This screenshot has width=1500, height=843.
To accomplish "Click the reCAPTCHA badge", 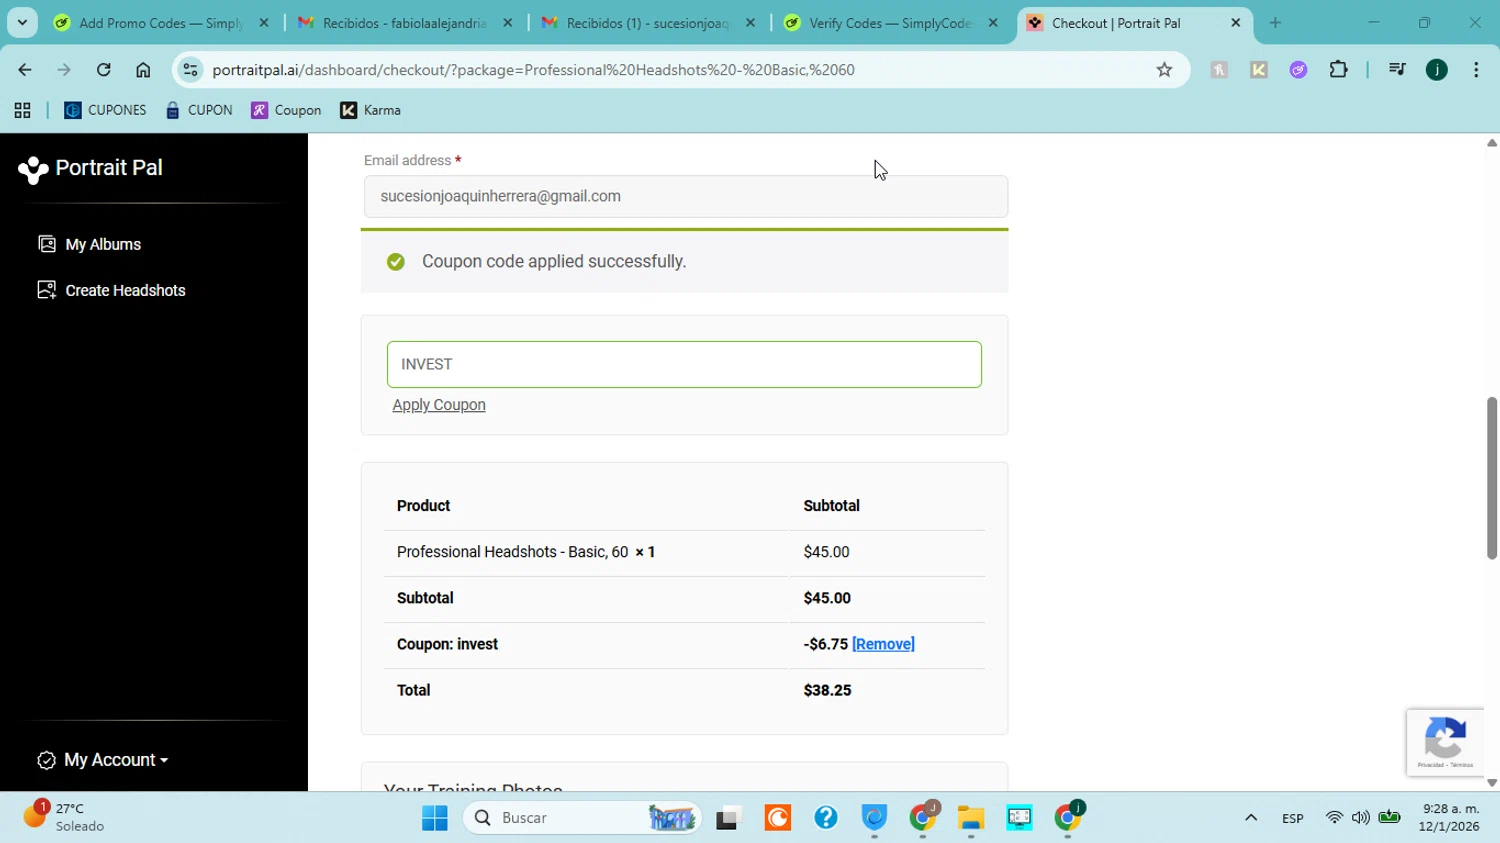I will tap(1445, 743).
